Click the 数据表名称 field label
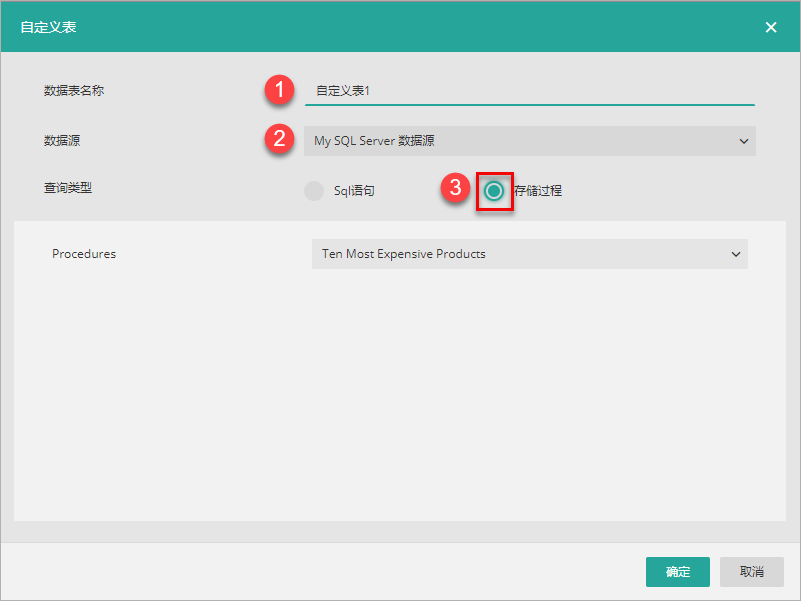 (x=73, y=90)
